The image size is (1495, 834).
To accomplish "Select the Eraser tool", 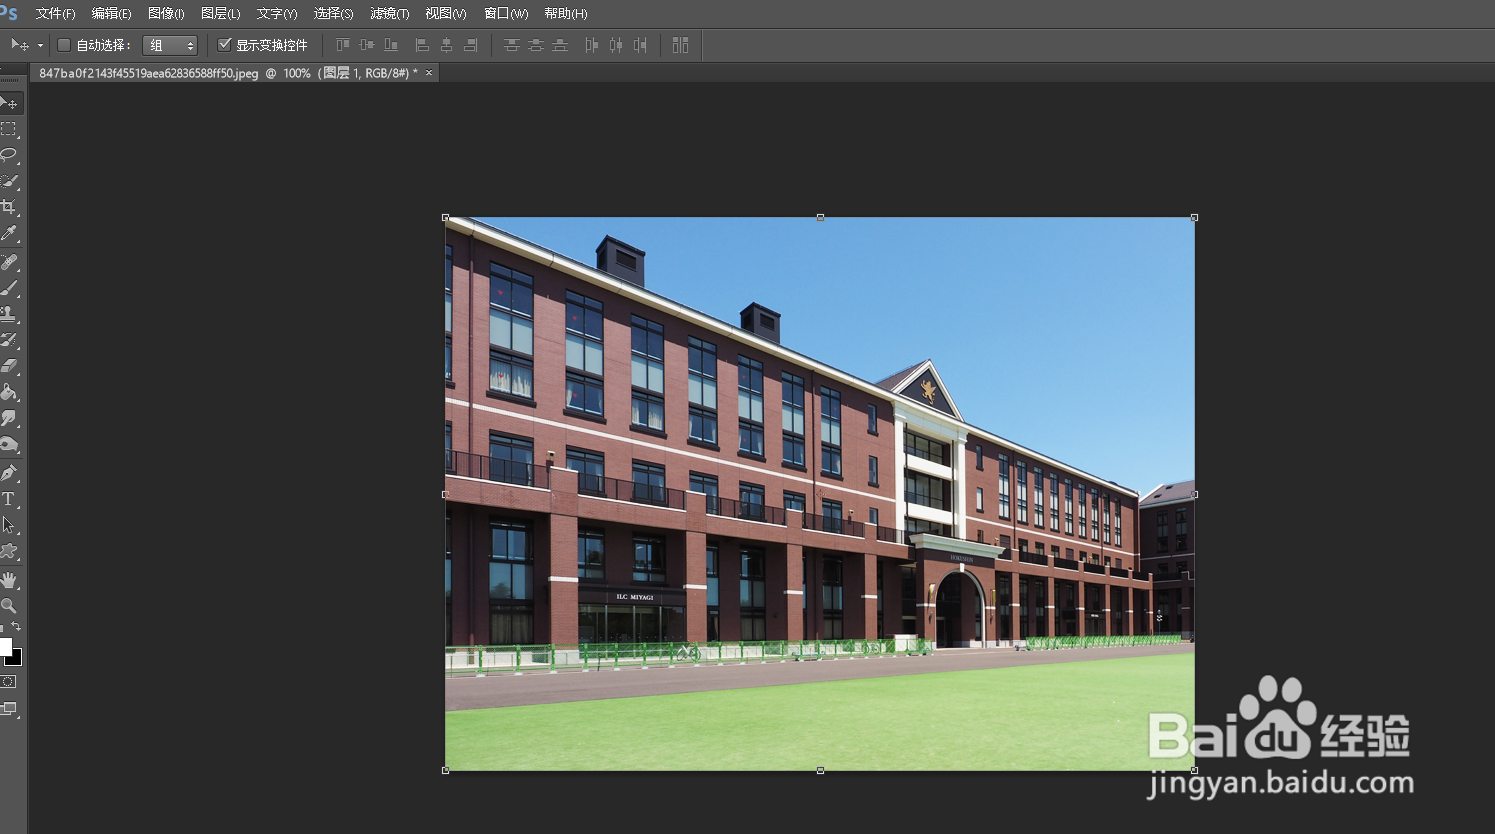I will [9, 366].
